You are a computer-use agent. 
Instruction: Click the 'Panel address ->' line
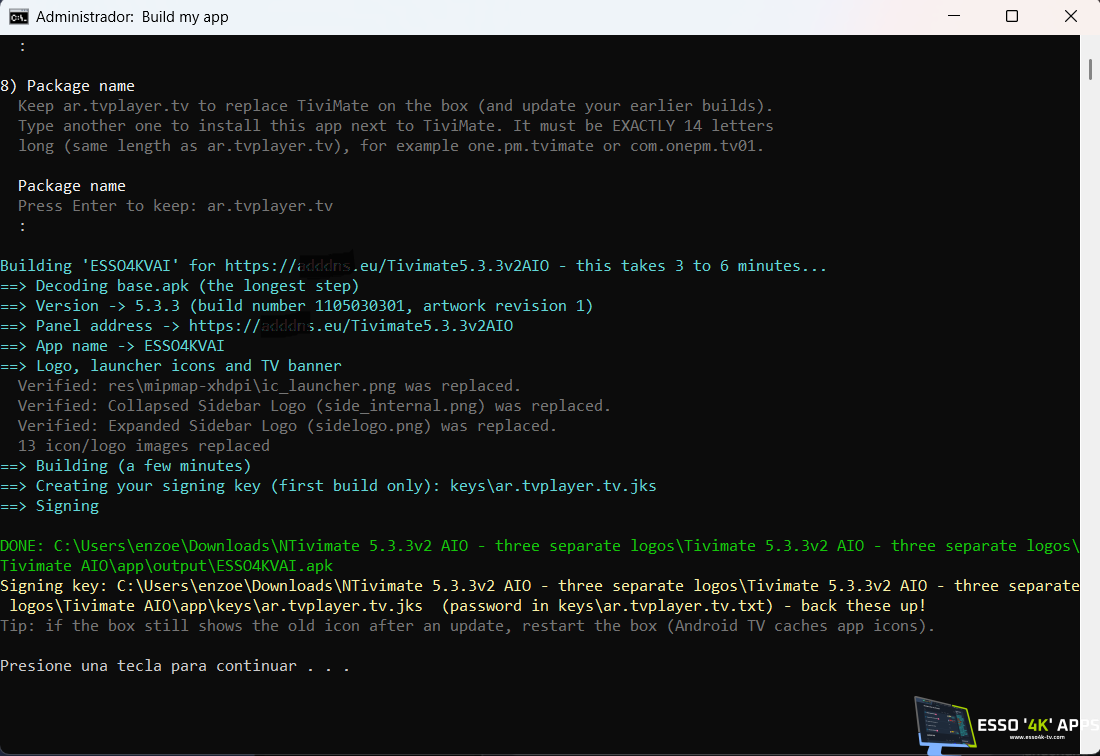click(257, 326)
